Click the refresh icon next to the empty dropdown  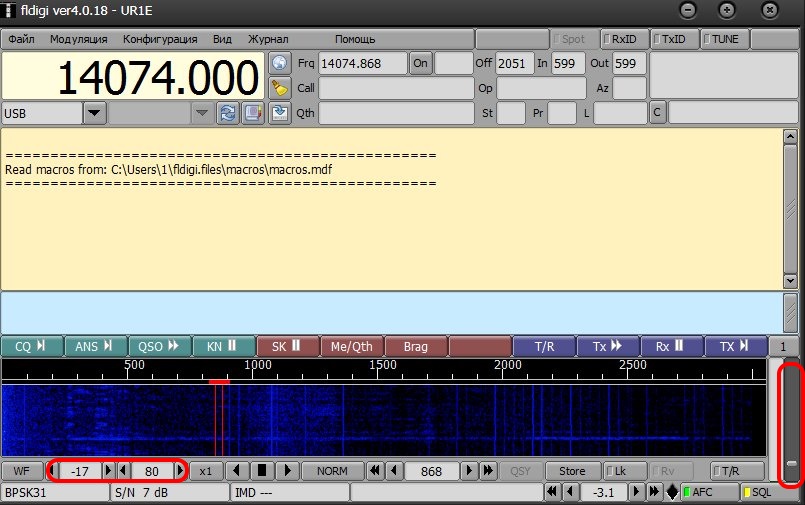click(x=228, y=113)
